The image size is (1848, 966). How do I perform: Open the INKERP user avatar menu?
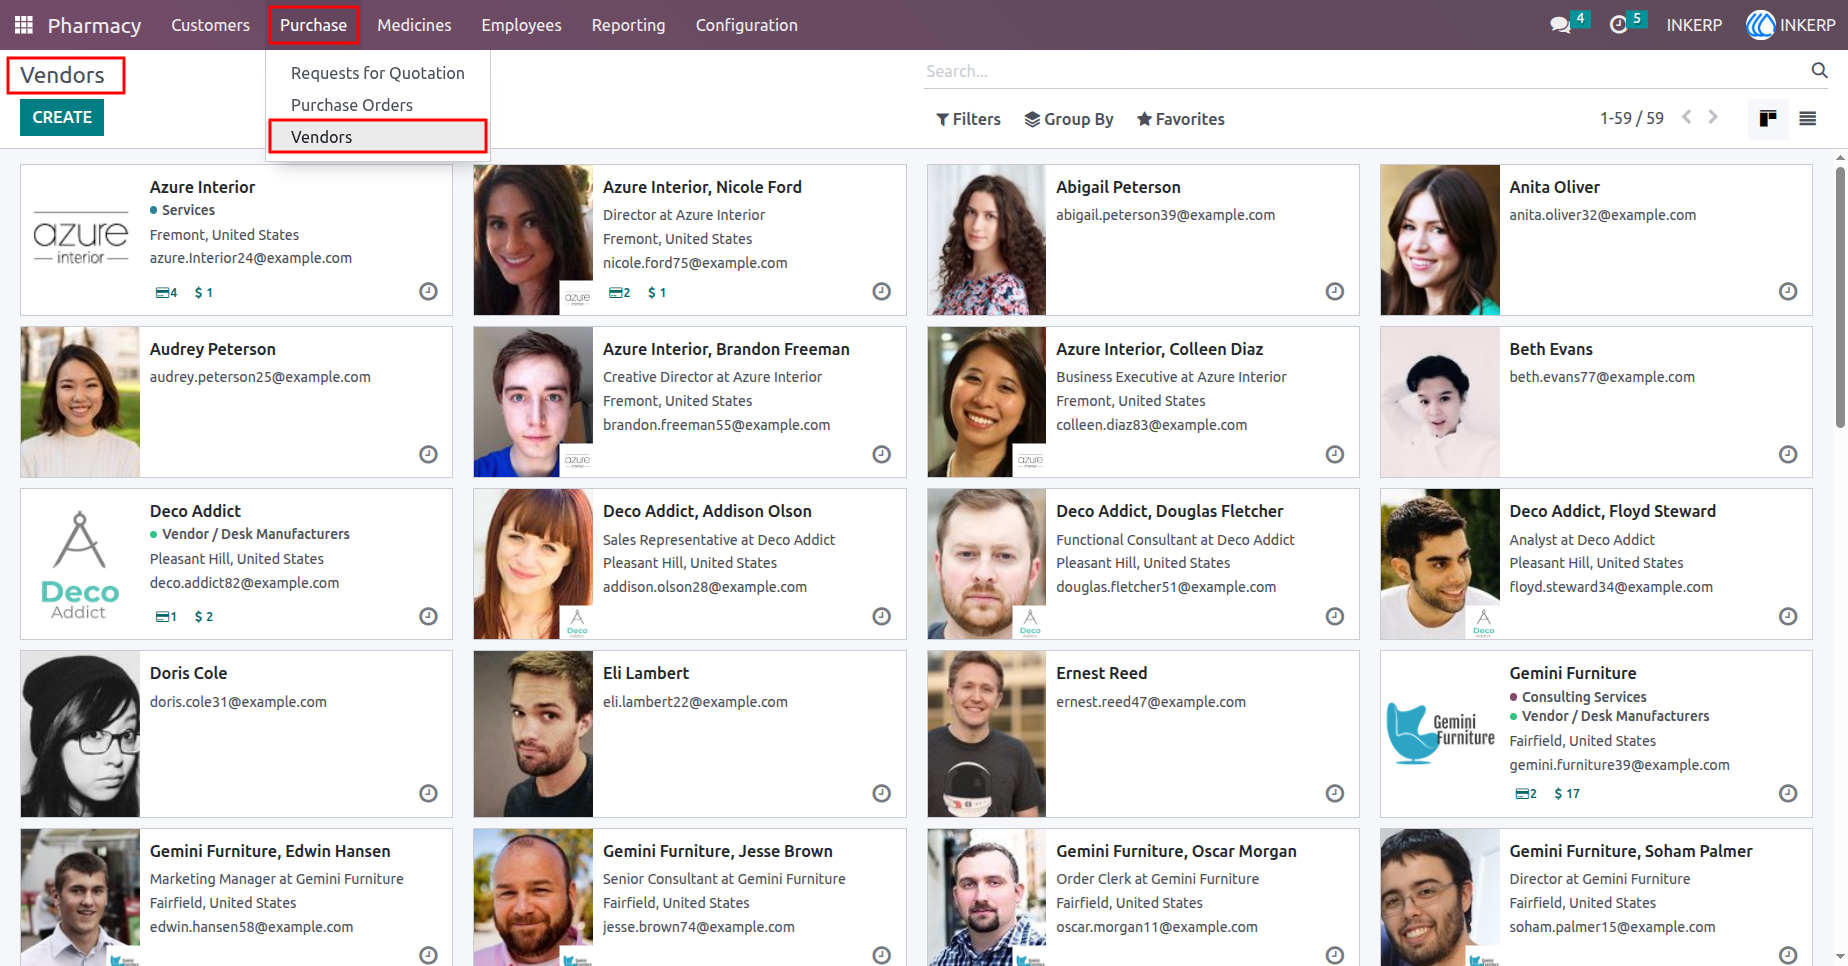(x=1791, y=25)
